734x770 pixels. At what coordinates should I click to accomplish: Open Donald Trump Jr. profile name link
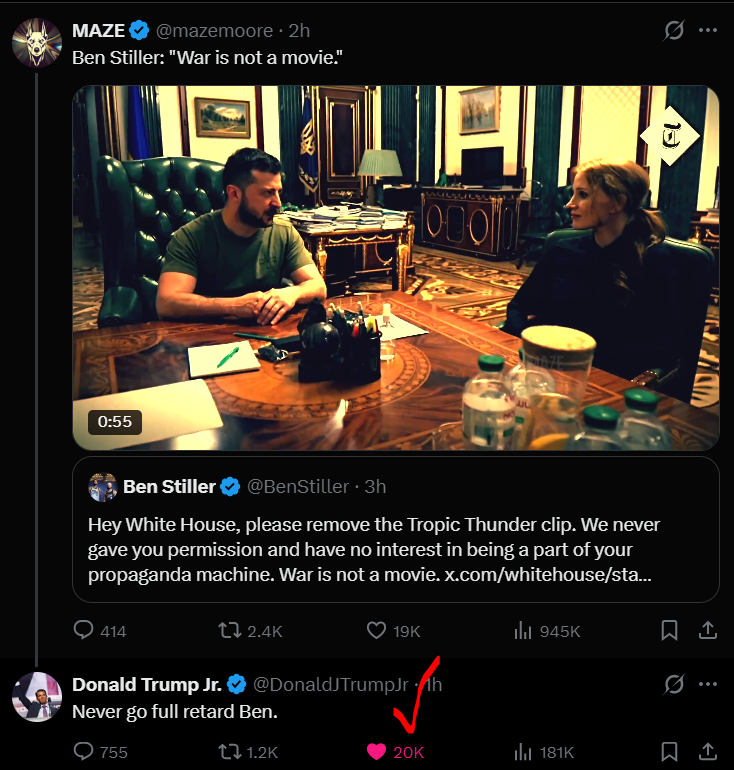[147, 685]
